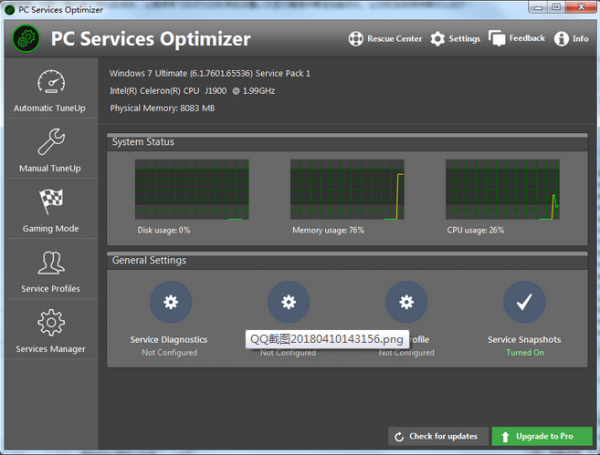This screenshot has width=600, height=455.
Task: Activate Gaming Mode checkered flag icon
Action: point(51,201)
